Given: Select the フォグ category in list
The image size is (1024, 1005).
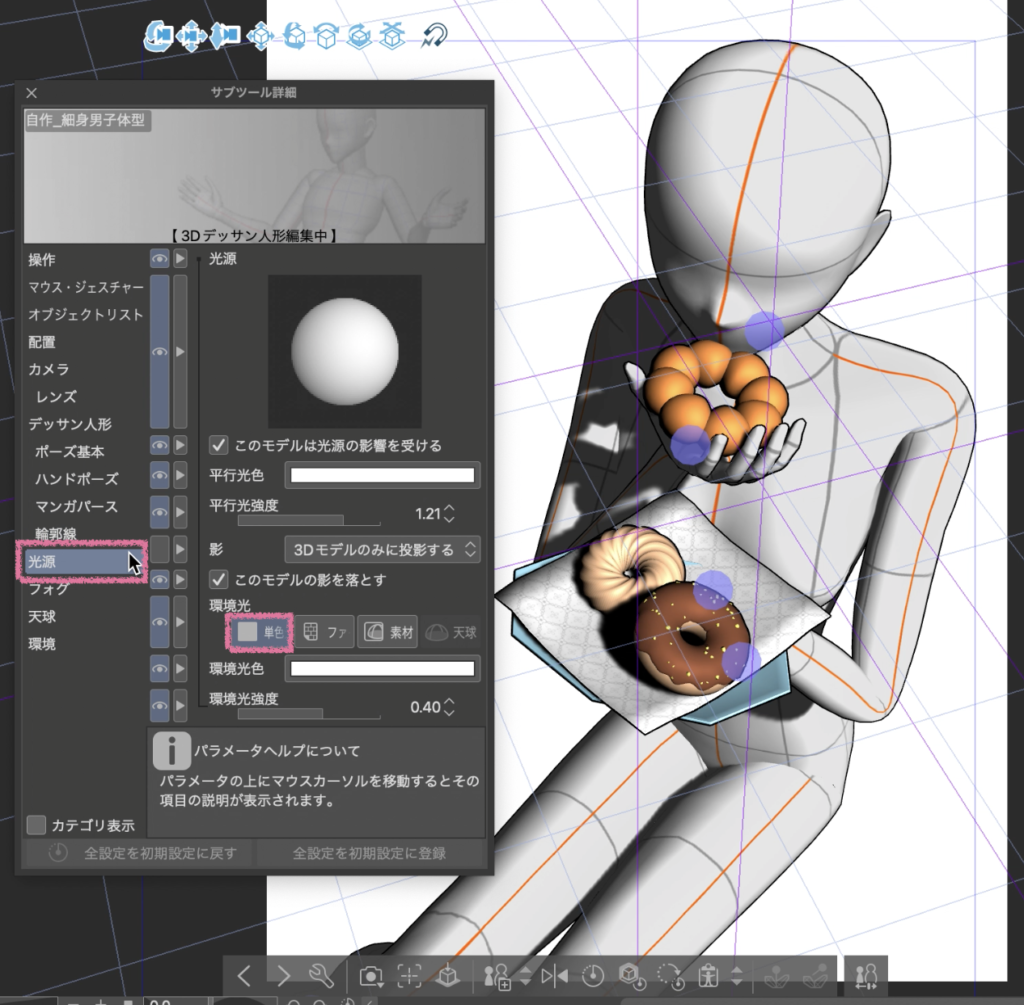Looking at the screenshot, I should pos(49,589).
